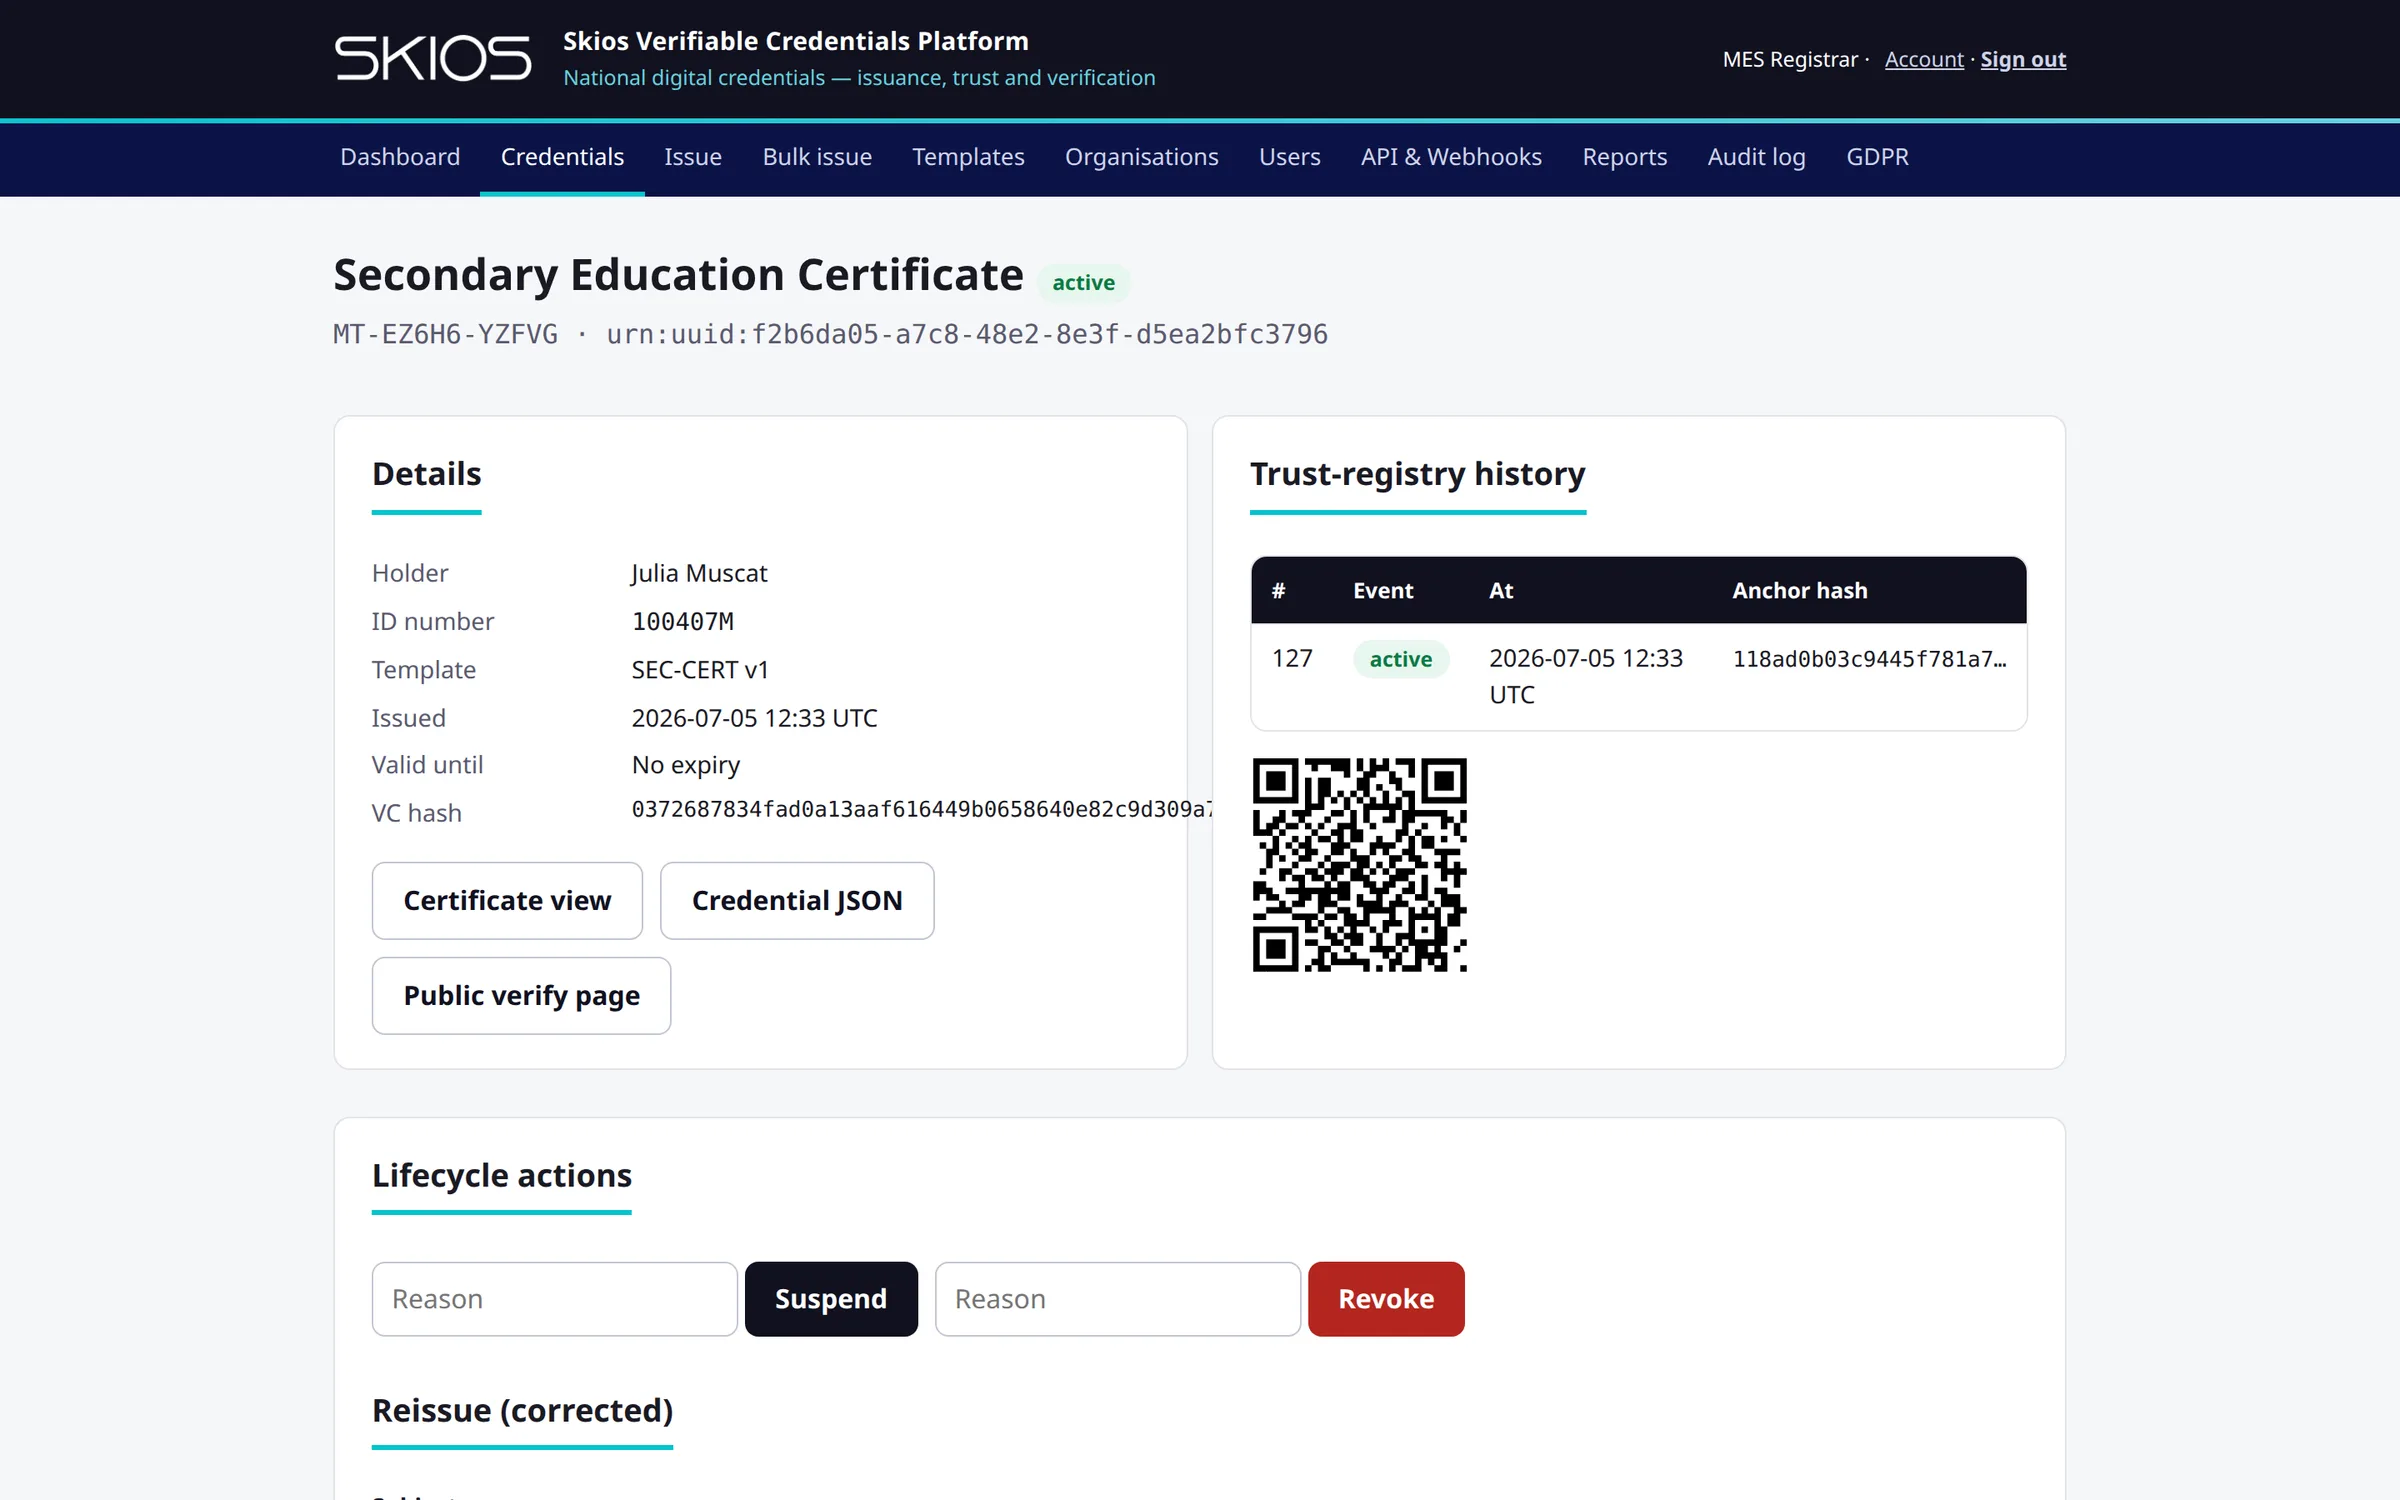This screenshot has width=2400, height=1500.
Task: Select the ID number 100407M
Action: click(683, 621)
